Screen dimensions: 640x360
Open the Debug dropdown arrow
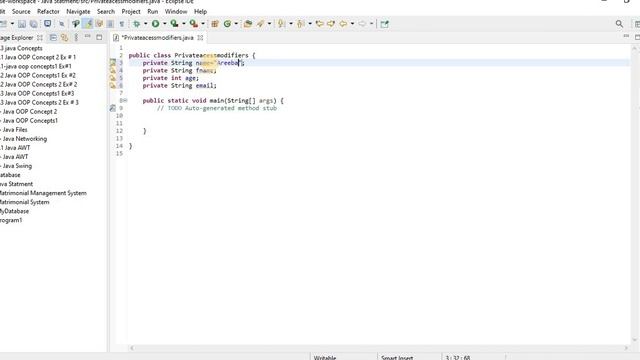pyautogui.click(x=145, y=24)
